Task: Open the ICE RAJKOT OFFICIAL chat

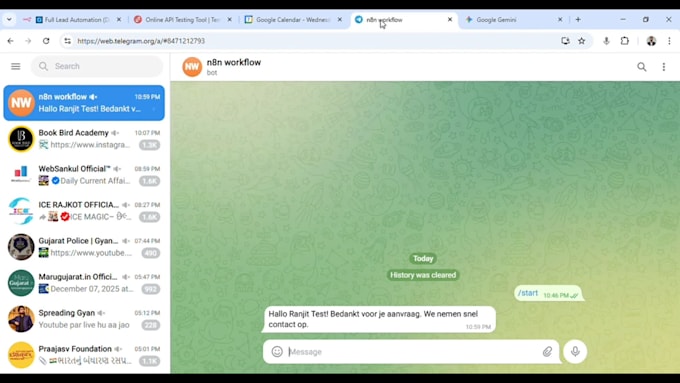Action: (x=84, y=211)
